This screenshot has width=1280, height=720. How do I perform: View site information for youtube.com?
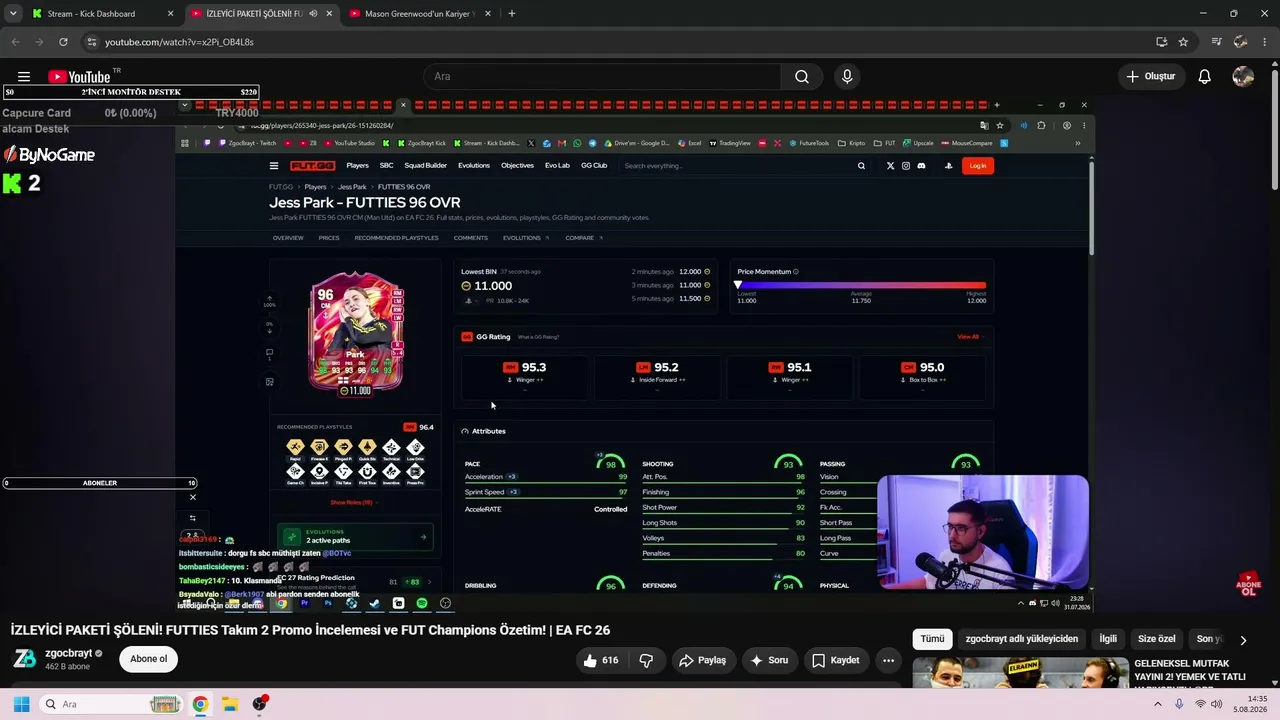tap(92, 42)
